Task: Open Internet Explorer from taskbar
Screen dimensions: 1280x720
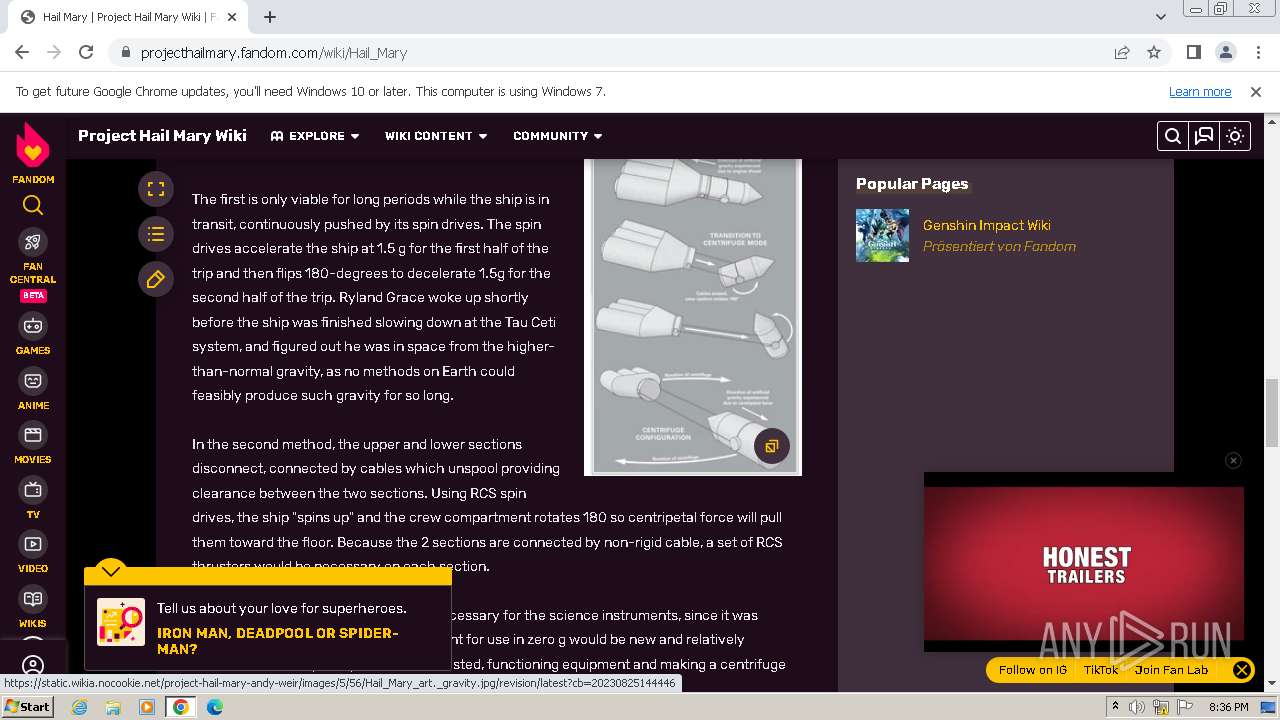Action: click(79, 707)
